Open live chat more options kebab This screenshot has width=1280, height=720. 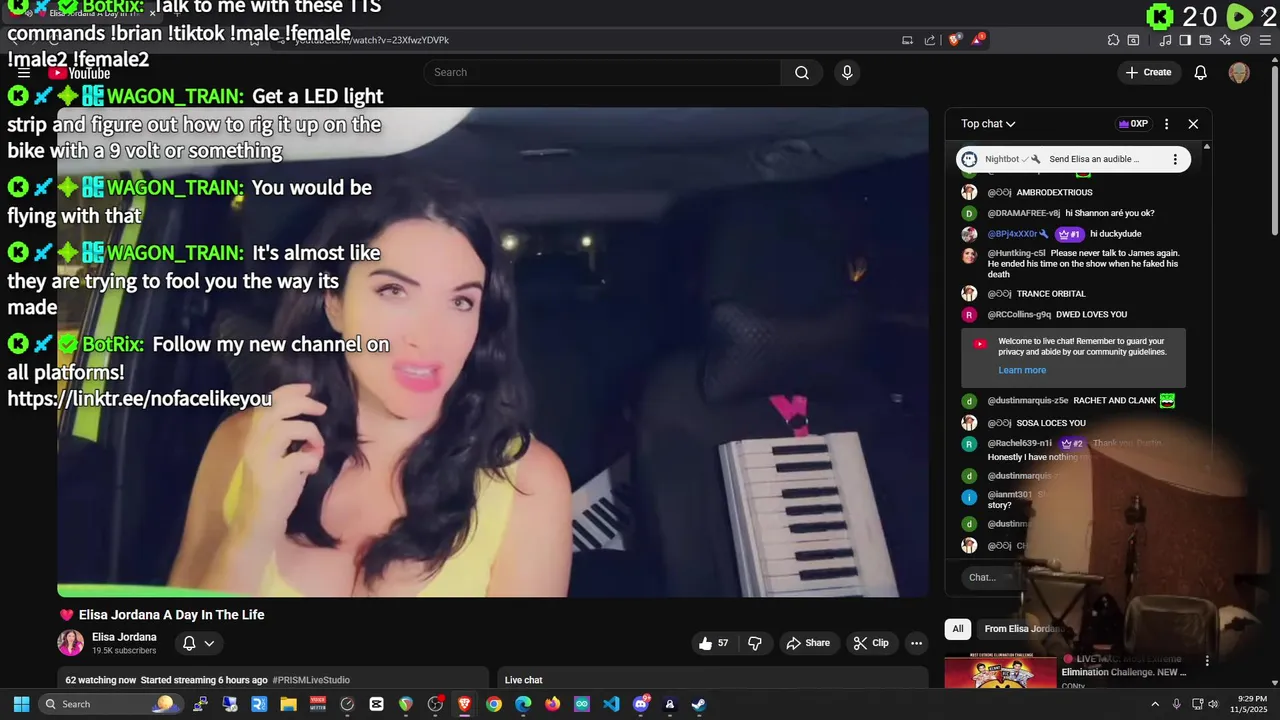1166,124
